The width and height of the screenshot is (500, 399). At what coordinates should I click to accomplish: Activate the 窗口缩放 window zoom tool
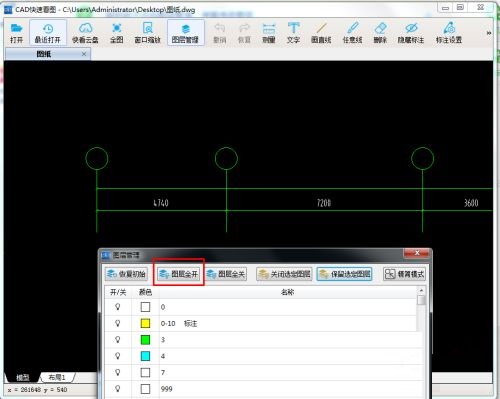147,33
